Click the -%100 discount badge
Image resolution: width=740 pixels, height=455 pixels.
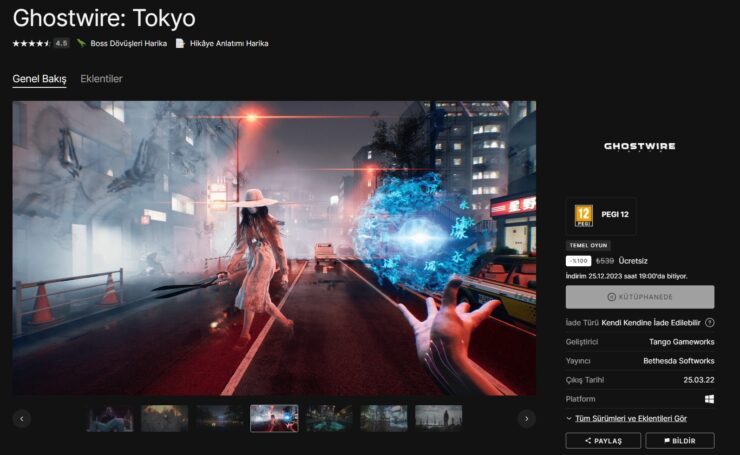click(x=578, y=261)
